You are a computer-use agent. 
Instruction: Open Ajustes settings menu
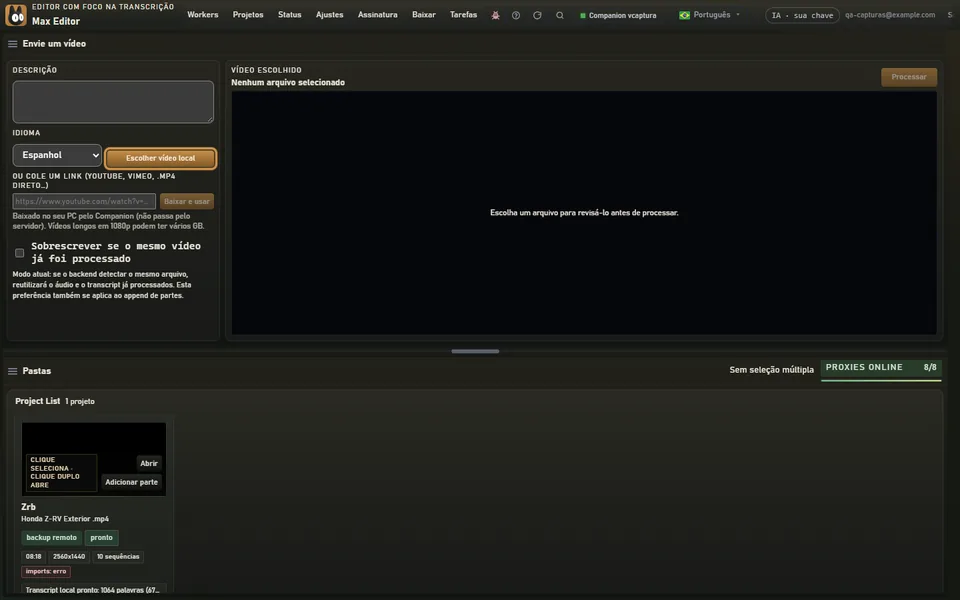tap(329, 15)
